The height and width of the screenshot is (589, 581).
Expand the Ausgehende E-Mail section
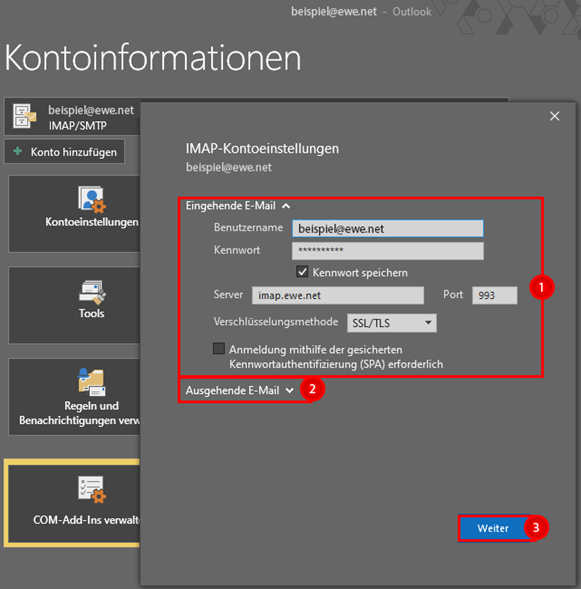pos(240,391)
